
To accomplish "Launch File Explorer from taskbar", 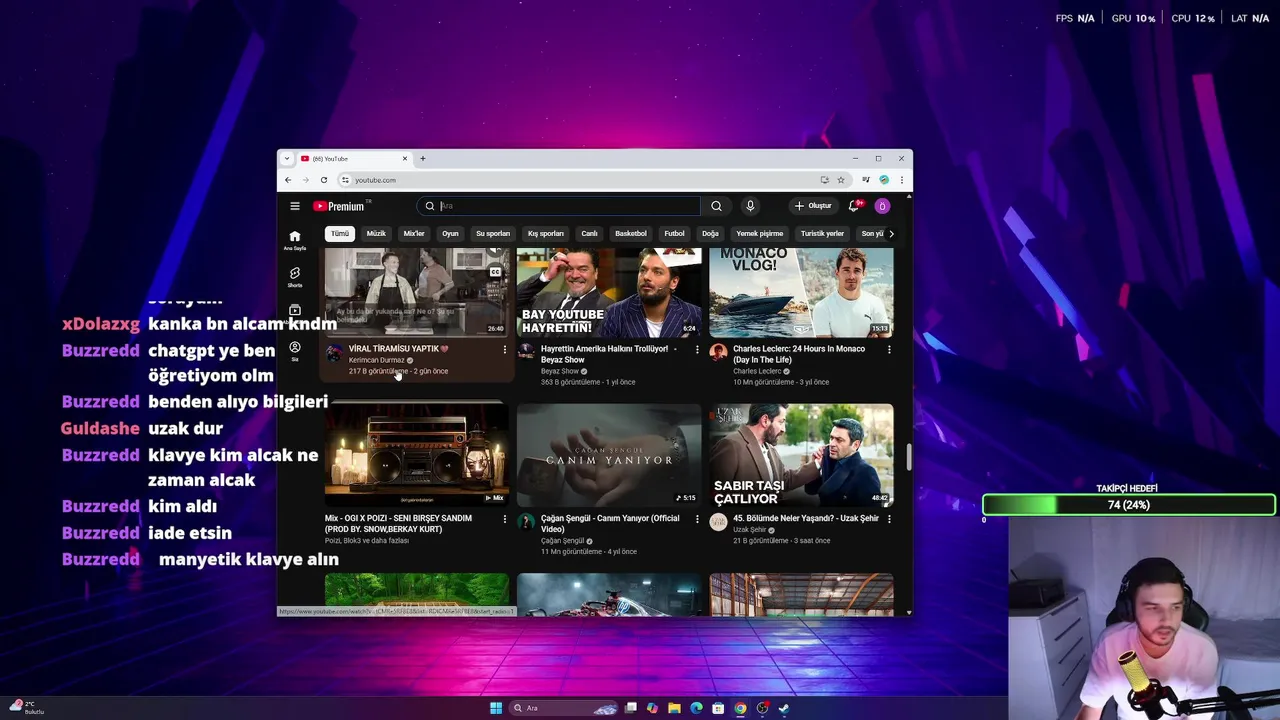I will click(674, 708).
